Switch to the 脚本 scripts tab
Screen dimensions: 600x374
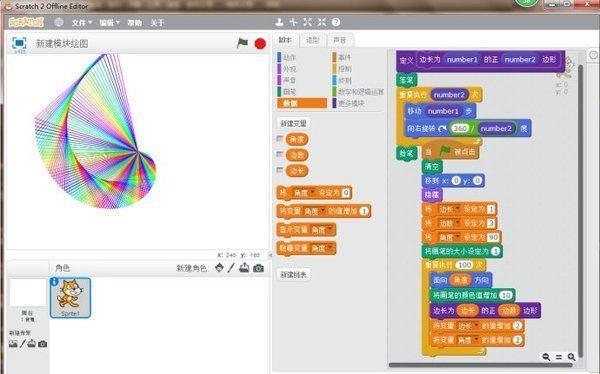tap(285, 40)
